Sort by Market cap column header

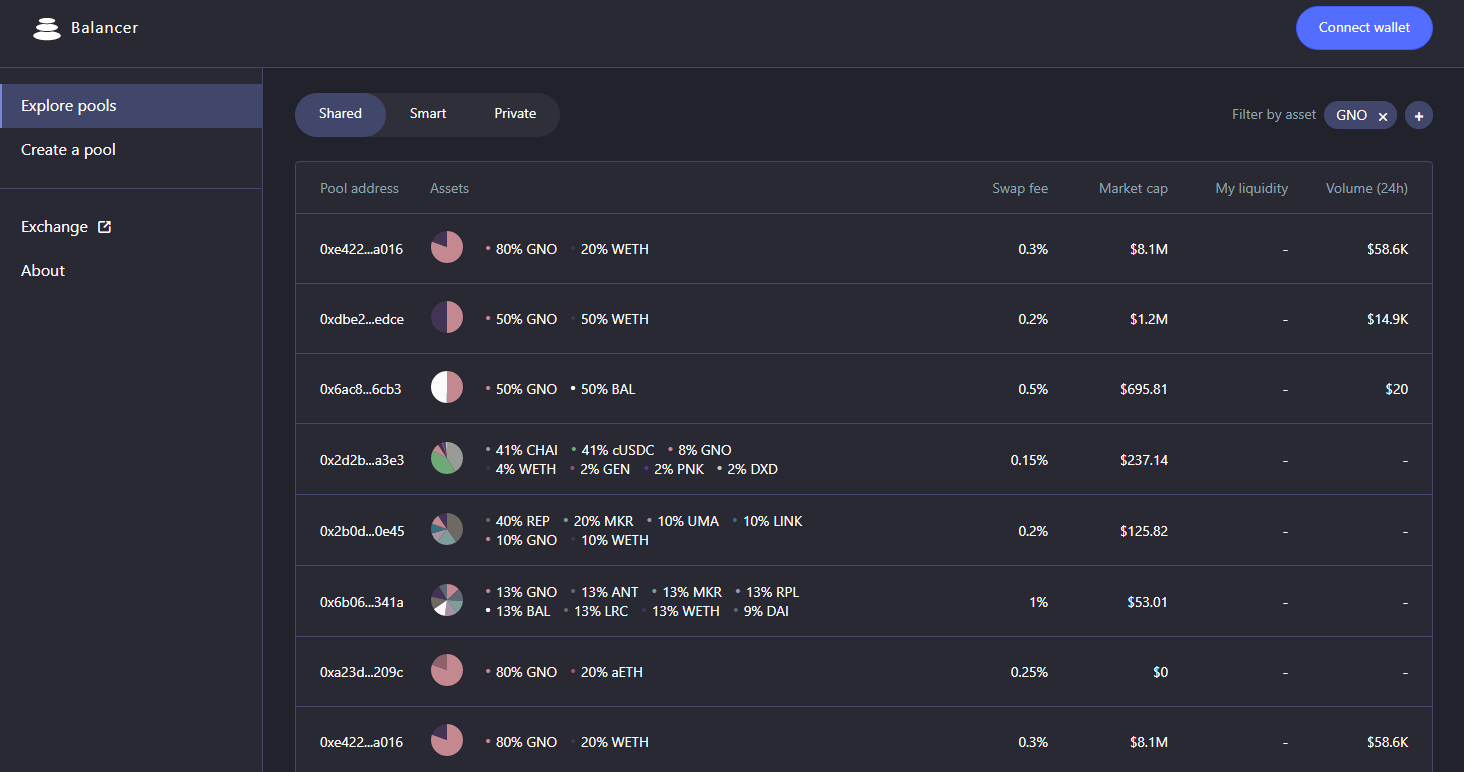tap(1133, 188)
